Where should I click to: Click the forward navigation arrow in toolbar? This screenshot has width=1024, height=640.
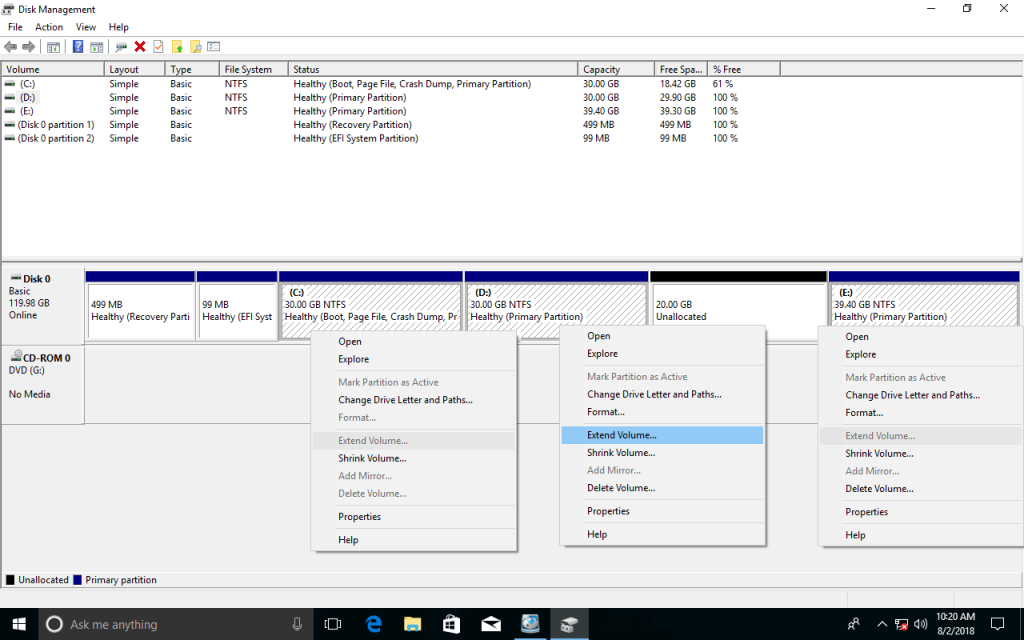pos(28,46)
